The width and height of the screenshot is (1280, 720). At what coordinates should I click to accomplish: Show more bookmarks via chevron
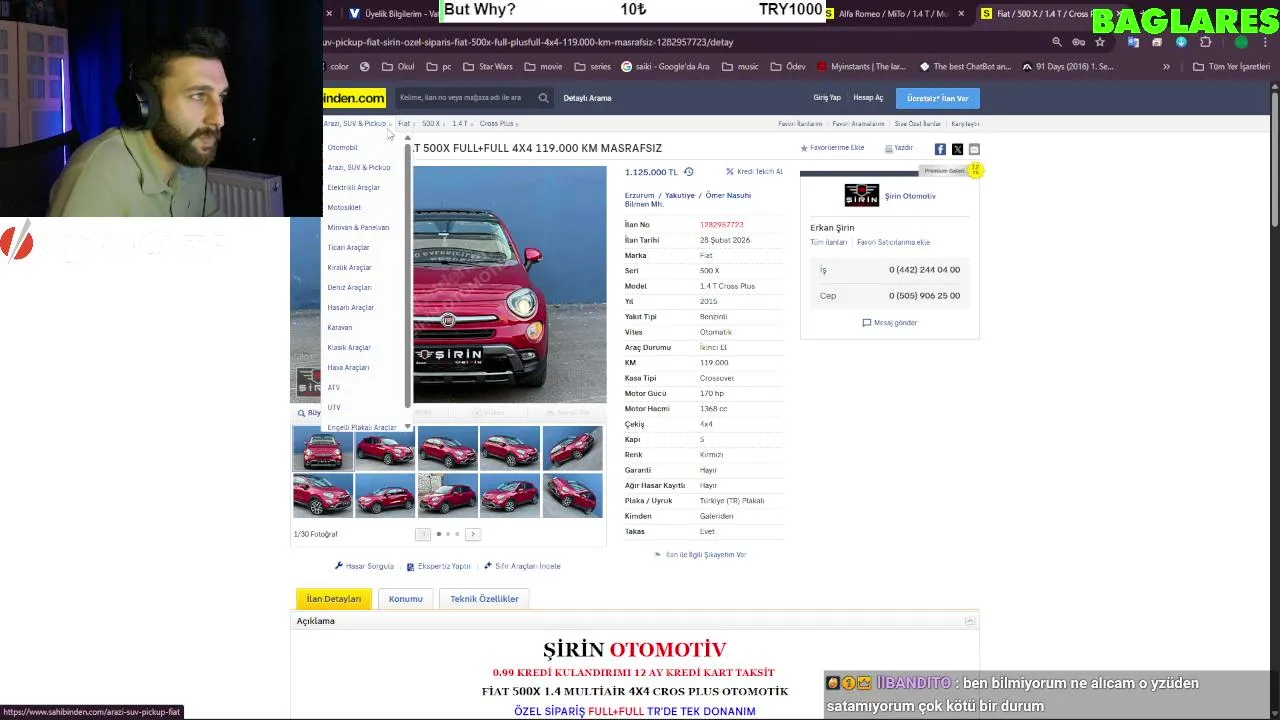pyautogui.click(x=1166, y=67)
